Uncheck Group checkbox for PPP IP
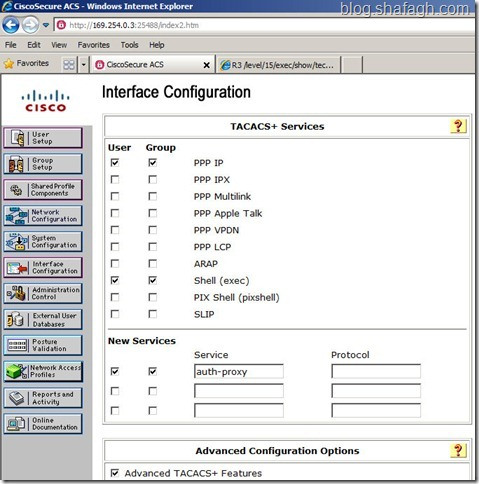The width and height of the screenshot is (479, 484). click(152, 163)
